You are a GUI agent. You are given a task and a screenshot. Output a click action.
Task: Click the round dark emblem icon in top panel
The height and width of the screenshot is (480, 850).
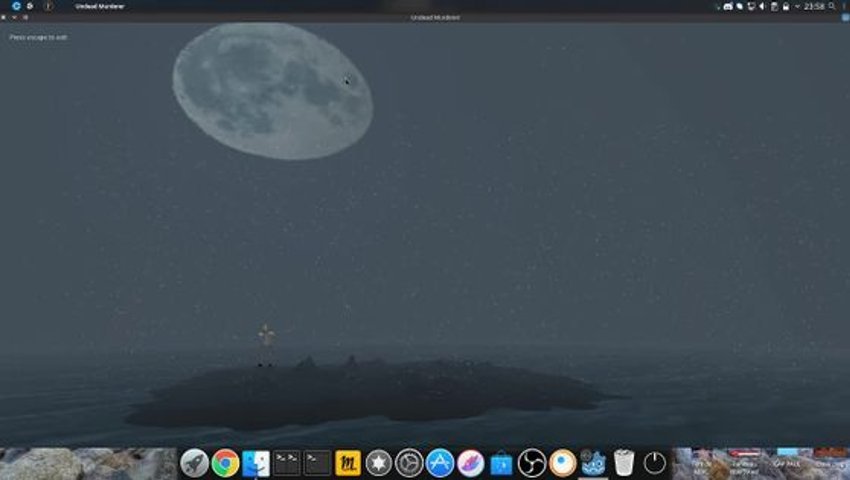[x=48, y=6]
